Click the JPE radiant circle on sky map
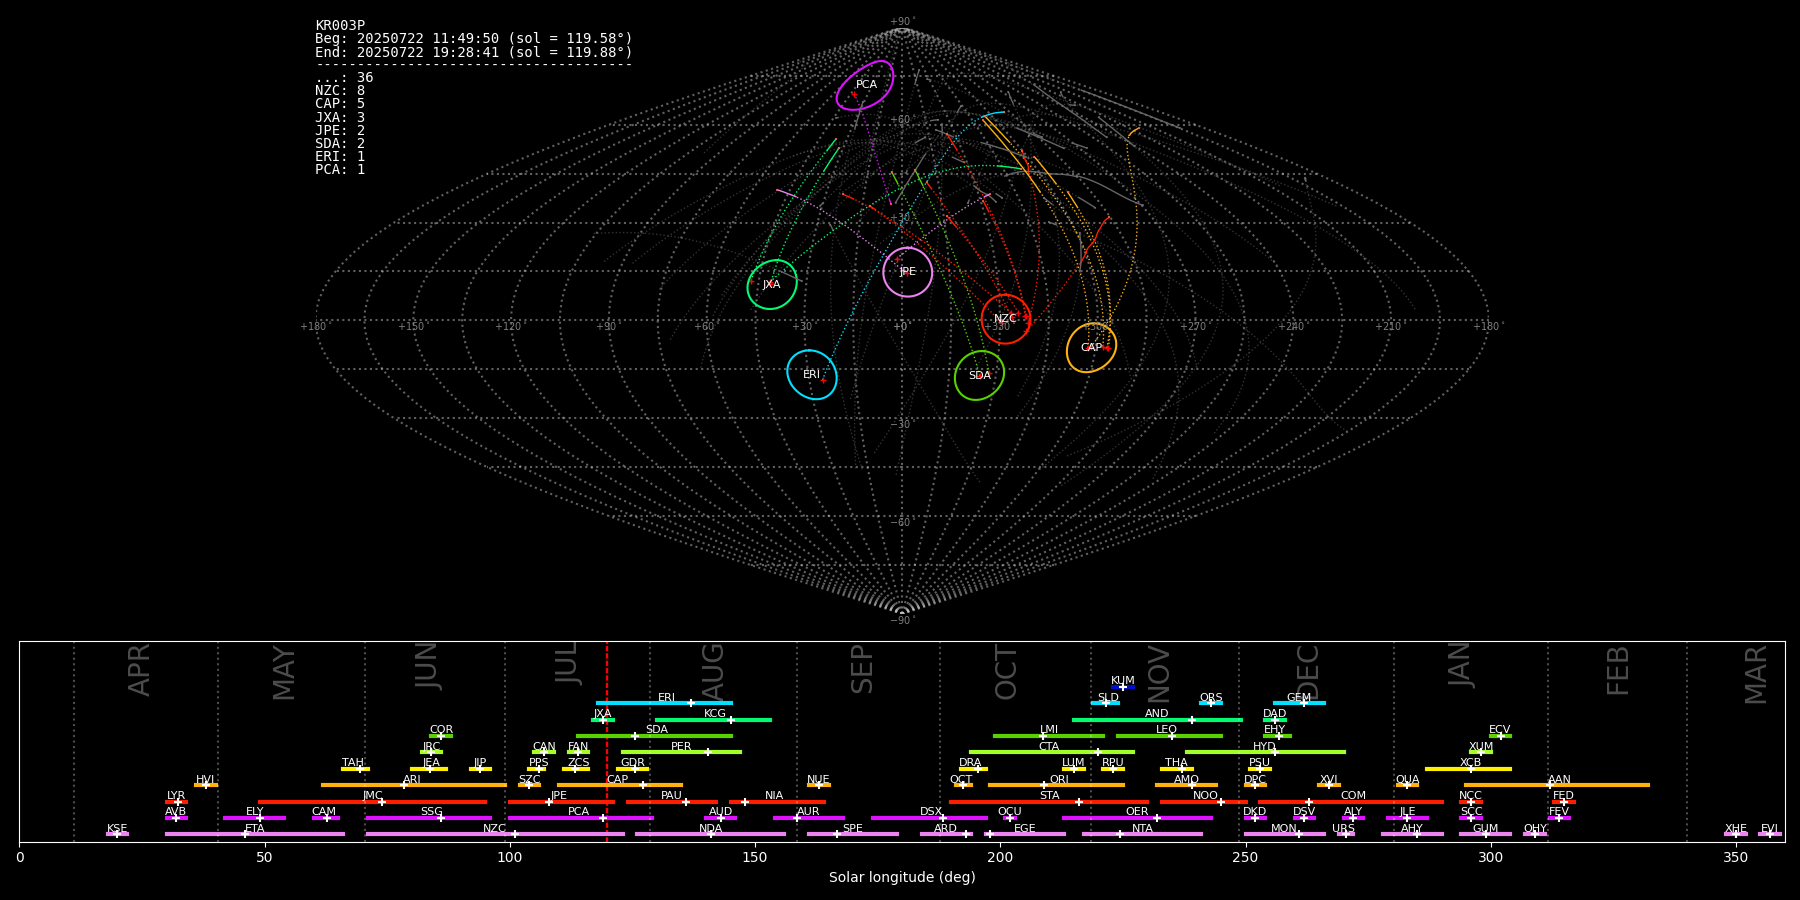1800x900 pixels. pyautogui.click(x=908, y=272)
